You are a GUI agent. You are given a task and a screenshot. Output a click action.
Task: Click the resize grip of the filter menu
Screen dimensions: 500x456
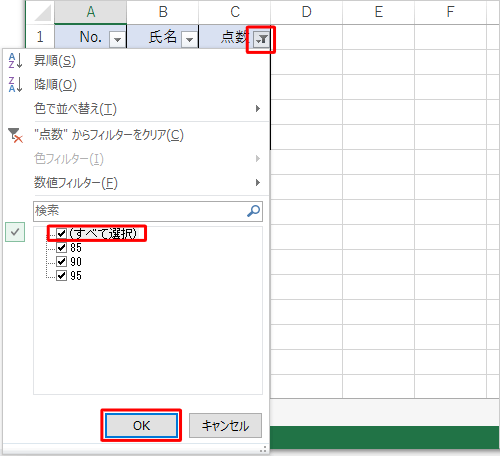(x=263, y=449)
